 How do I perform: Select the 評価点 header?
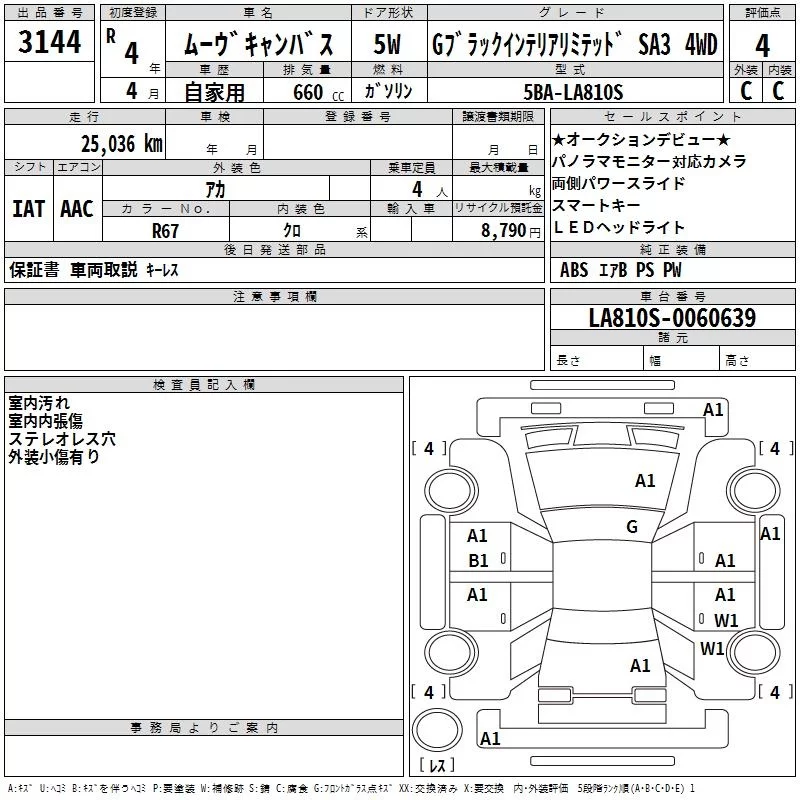[x=763, y=12]
